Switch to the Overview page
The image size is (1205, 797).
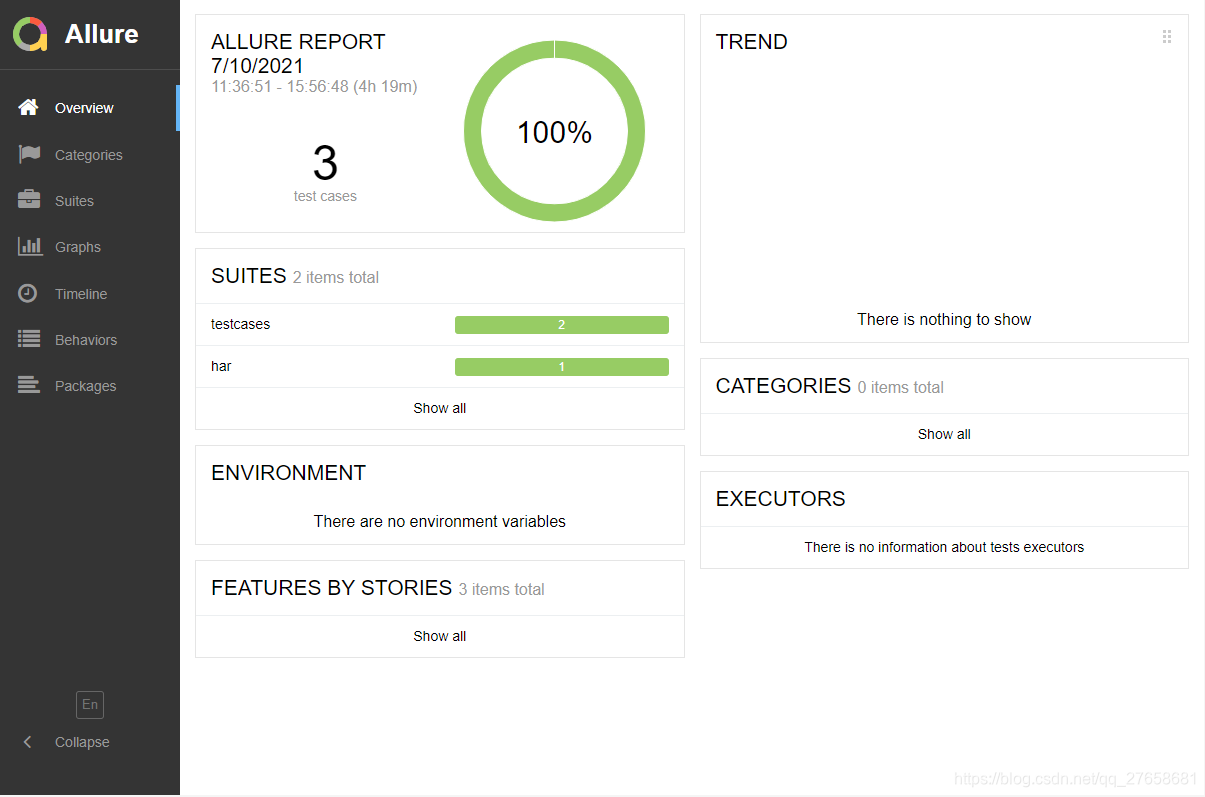[x=84, y=107]
